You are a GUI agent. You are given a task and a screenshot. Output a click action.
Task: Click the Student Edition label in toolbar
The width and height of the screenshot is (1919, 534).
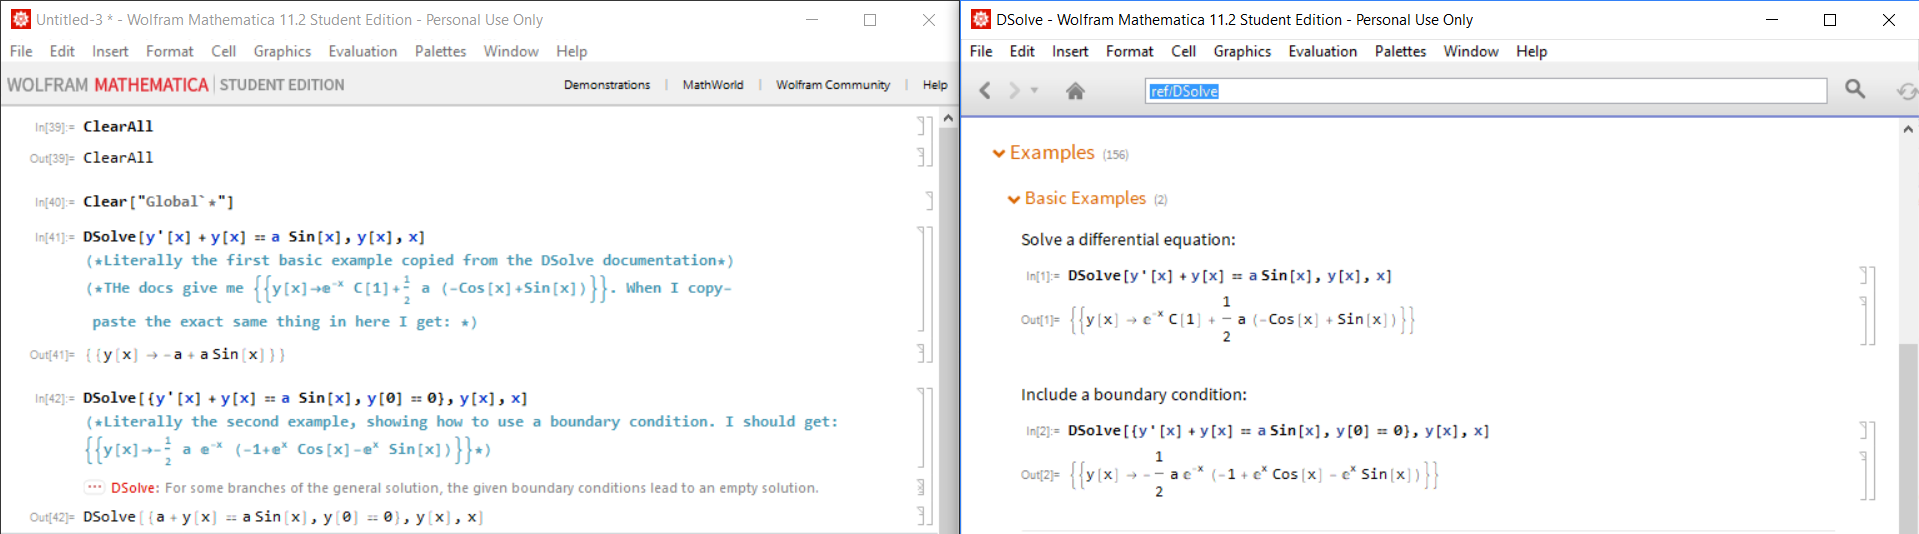click(282, 85)
